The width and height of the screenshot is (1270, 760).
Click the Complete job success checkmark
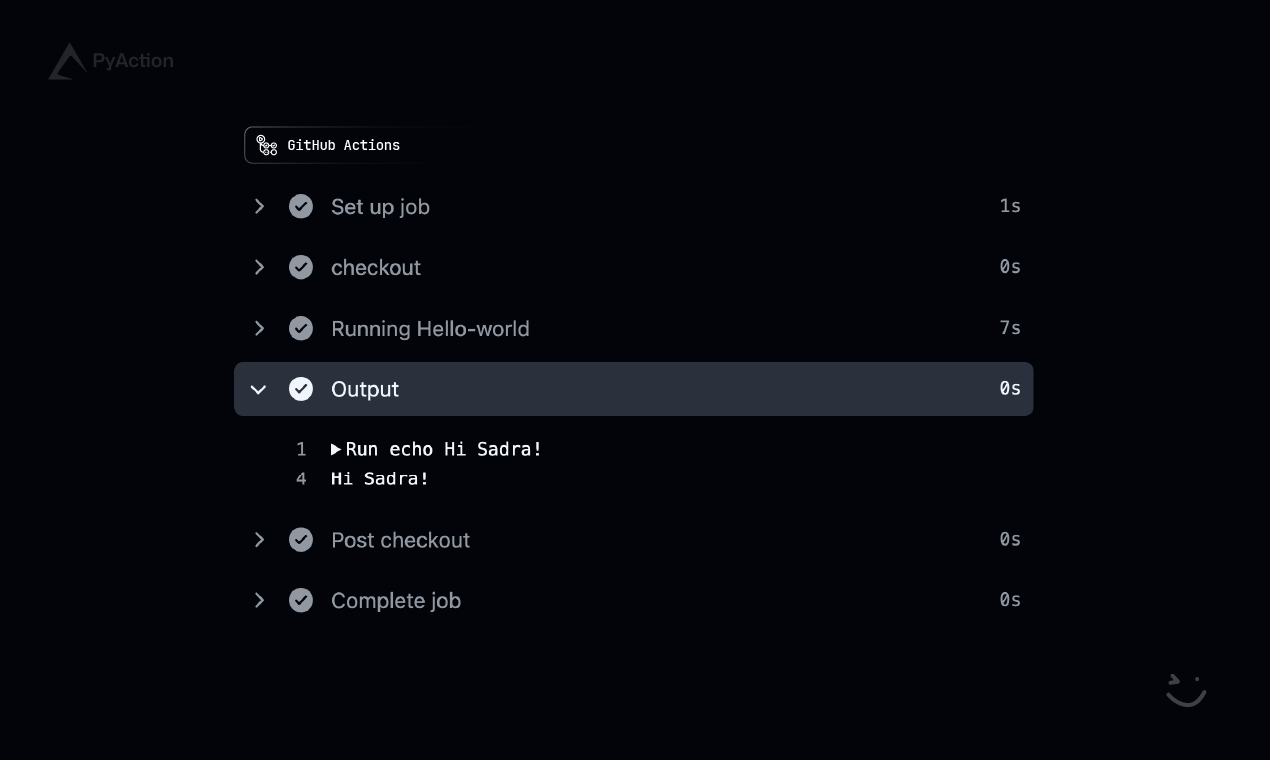point(301,600)
